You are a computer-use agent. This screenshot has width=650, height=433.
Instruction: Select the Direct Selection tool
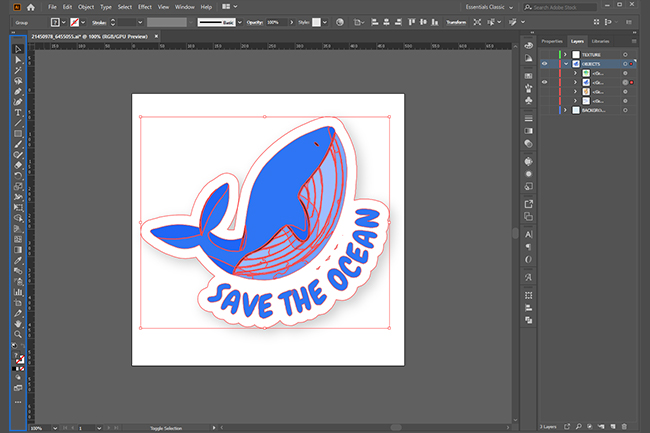point(18,60)
